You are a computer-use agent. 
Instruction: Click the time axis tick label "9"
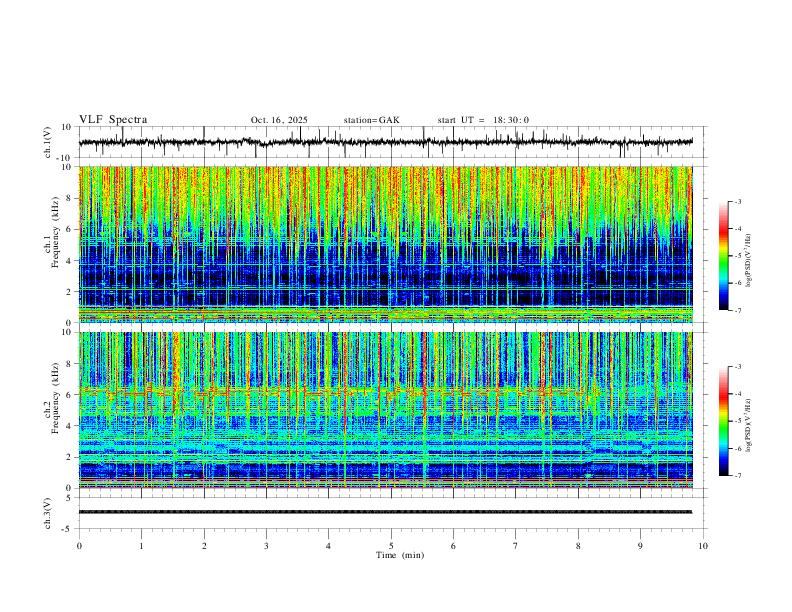640,546
